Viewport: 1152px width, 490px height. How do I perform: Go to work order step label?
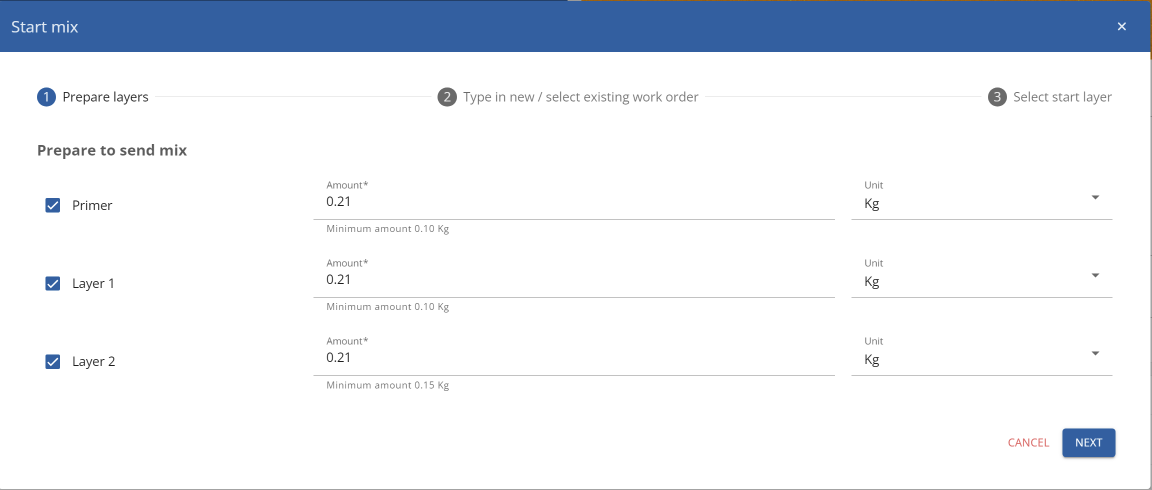point(580,97)
